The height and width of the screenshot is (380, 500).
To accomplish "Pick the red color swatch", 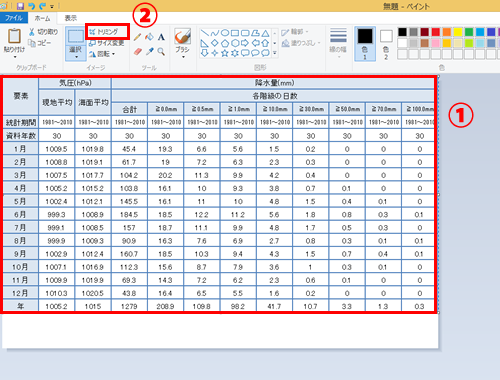I will (x=436, y=32).
